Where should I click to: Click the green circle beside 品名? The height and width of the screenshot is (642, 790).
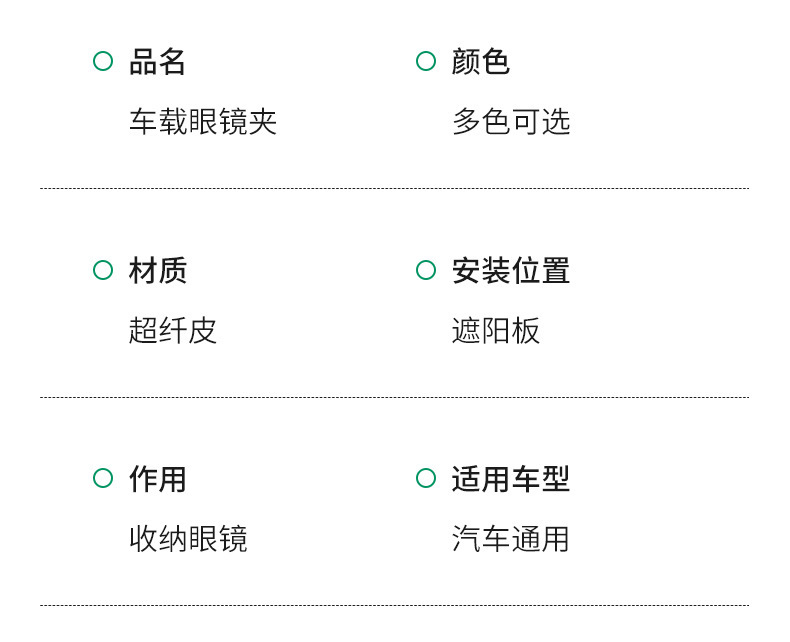point(103,61)
